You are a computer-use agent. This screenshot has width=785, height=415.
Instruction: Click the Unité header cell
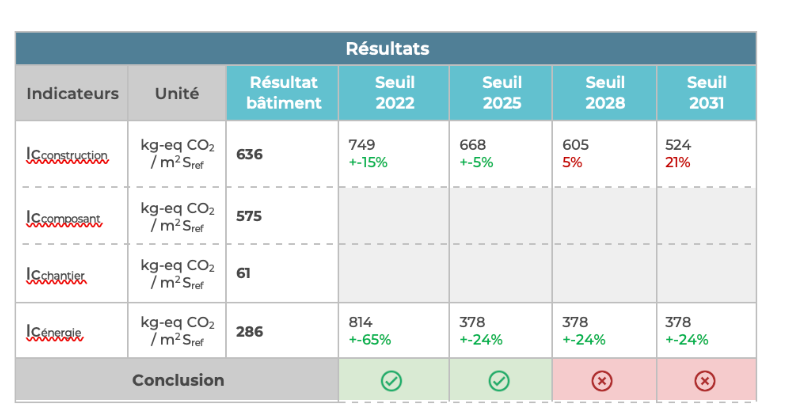[177, 93]
